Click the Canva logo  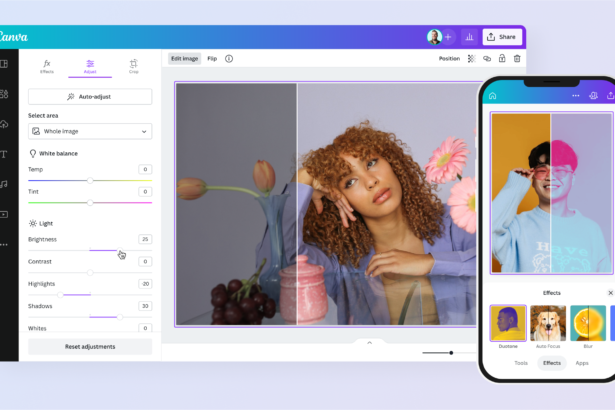click(13, 37)
